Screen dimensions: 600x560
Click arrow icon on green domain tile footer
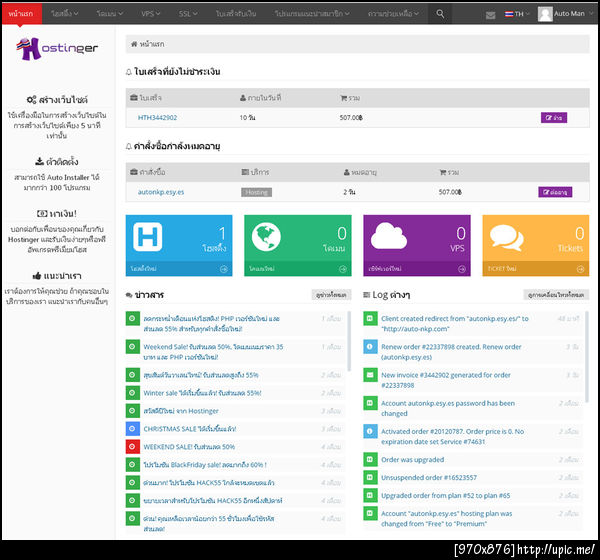pyautogui.click(x=343, y=269)
